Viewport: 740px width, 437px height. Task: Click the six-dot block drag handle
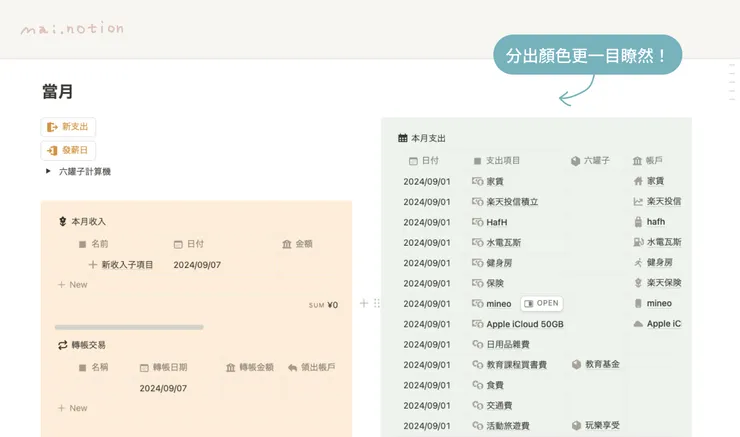pos(377,303)
